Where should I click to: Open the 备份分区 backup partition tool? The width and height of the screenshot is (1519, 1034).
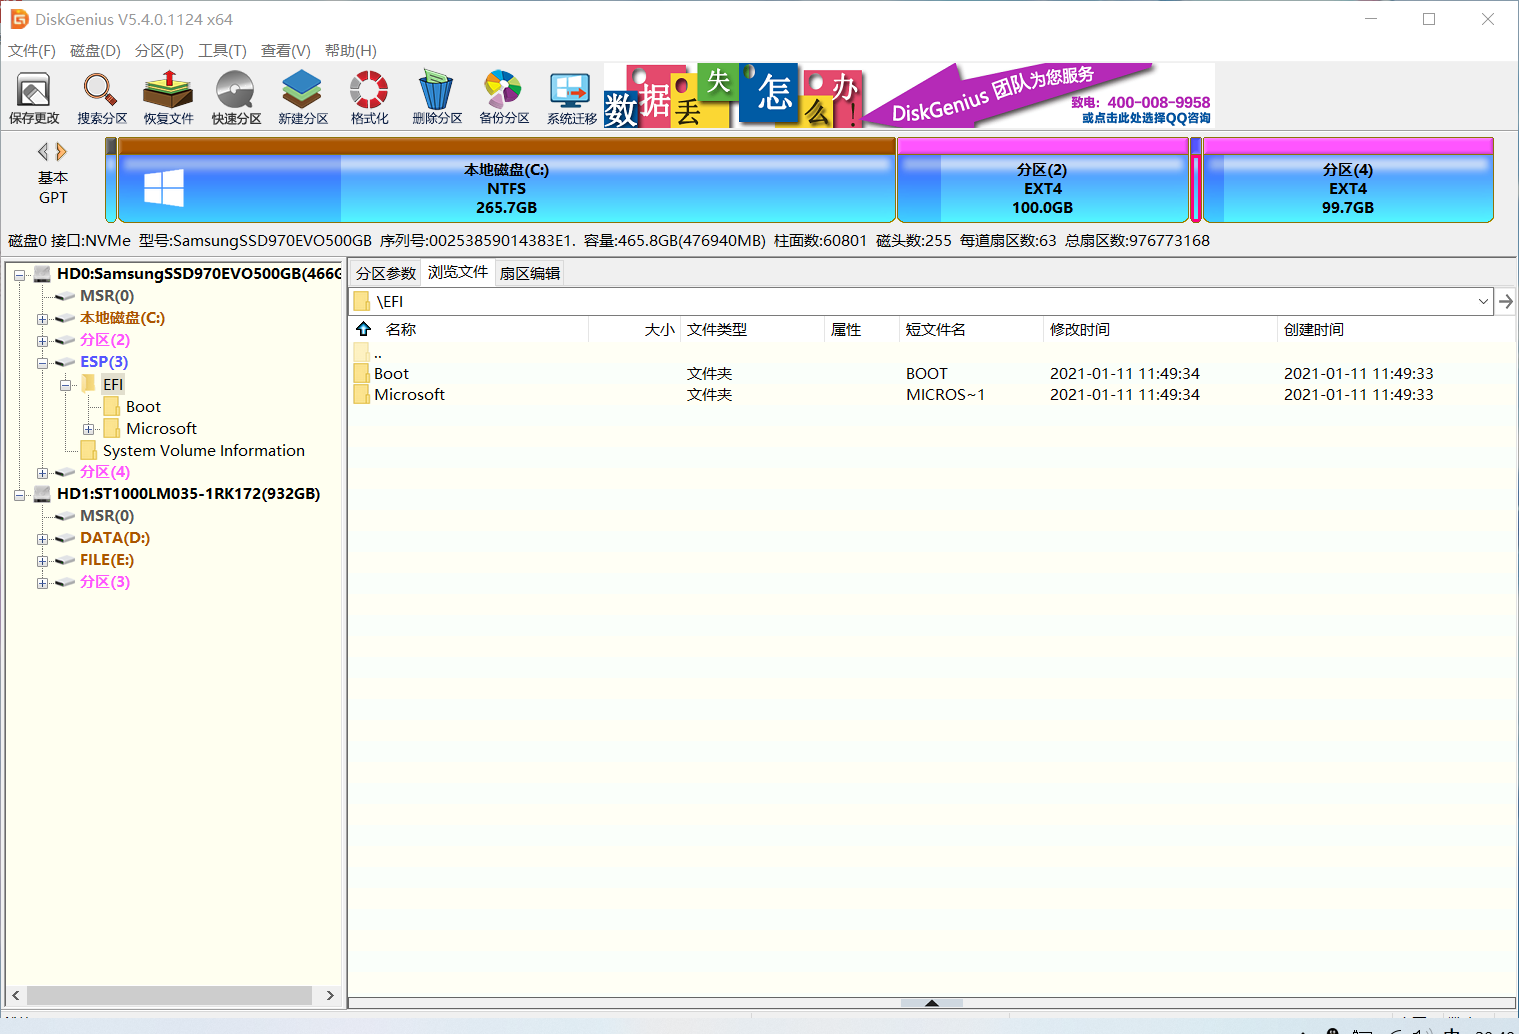click(x=504, y=97)
